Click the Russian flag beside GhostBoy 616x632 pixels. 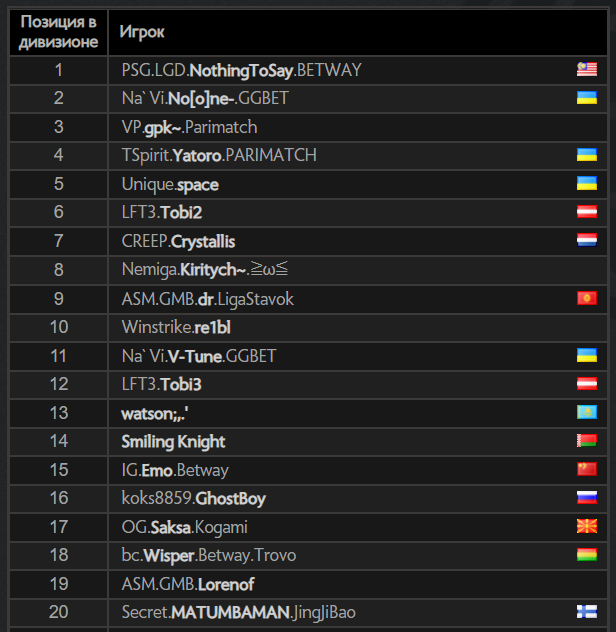tap(587, 498)
